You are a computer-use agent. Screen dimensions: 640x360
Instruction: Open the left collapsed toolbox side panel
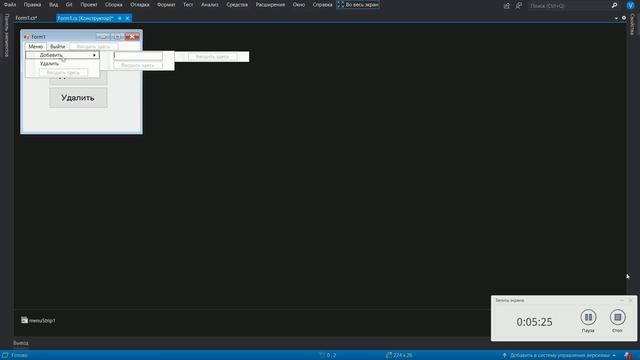click(x=7, y=36)
